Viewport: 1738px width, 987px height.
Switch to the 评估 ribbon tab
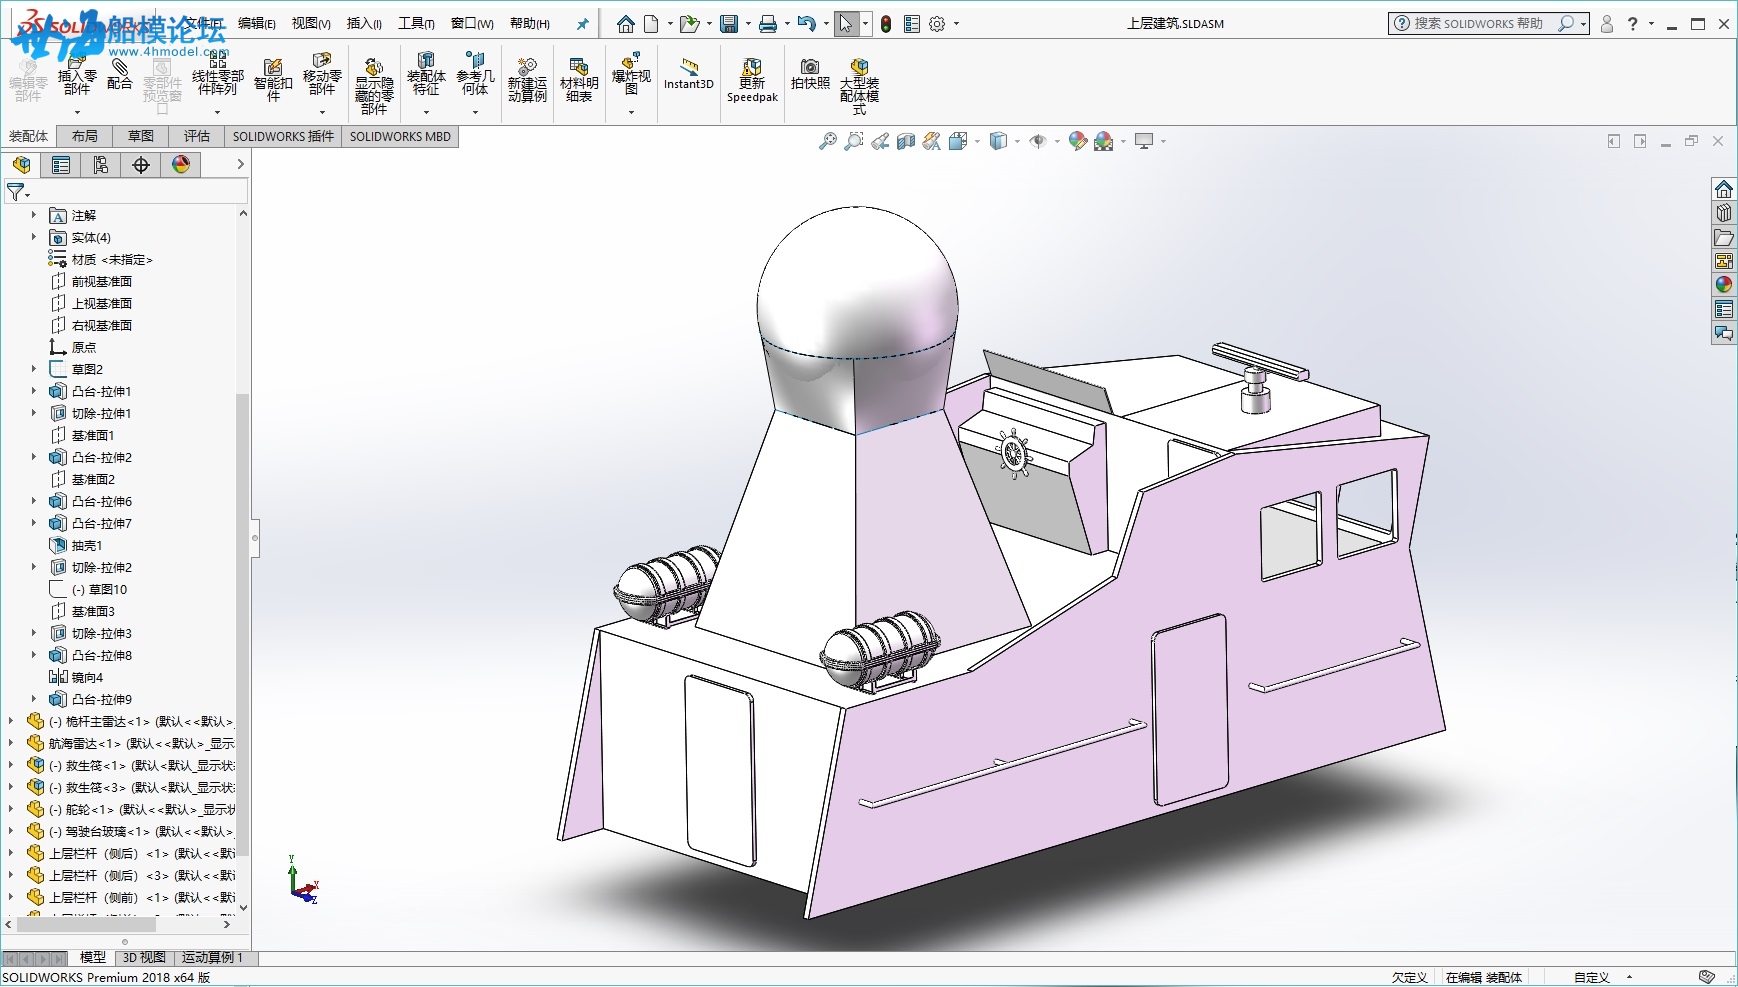coord(197,136)
